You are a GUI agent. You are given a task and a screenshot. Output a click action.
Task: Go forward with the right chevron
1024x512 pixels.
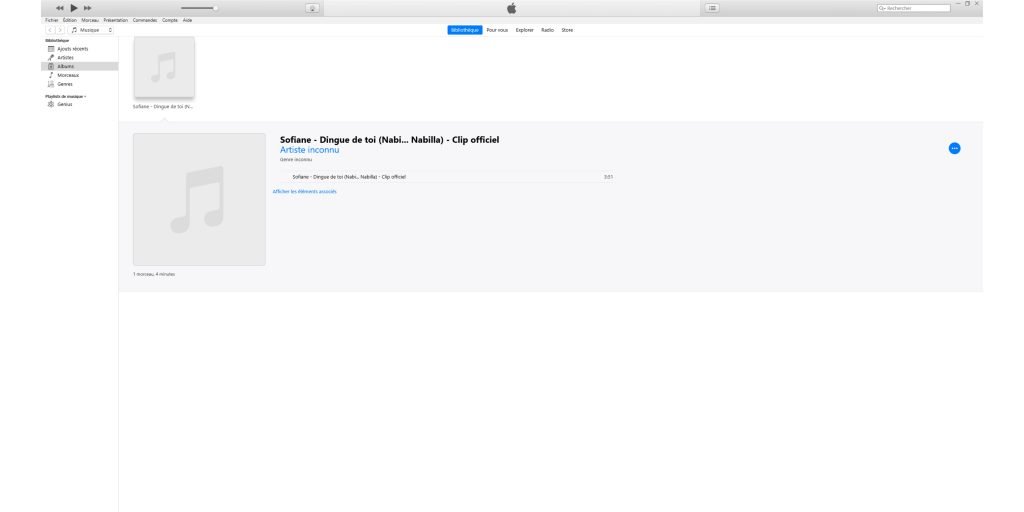59,30
